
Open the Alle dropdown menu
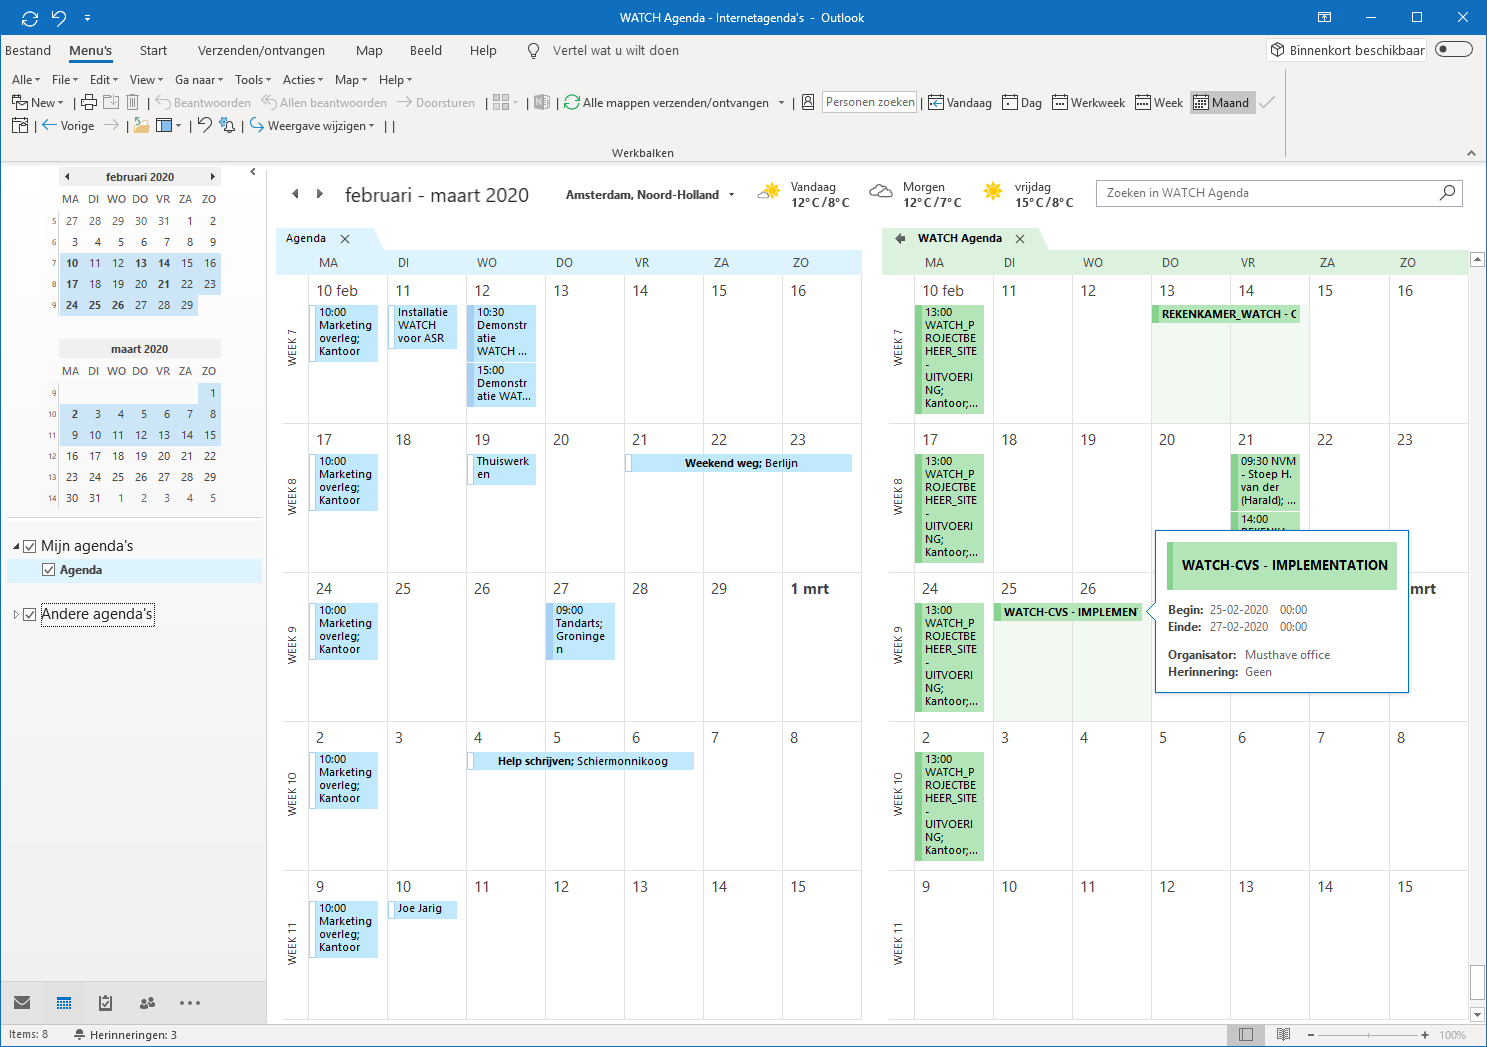26,80
